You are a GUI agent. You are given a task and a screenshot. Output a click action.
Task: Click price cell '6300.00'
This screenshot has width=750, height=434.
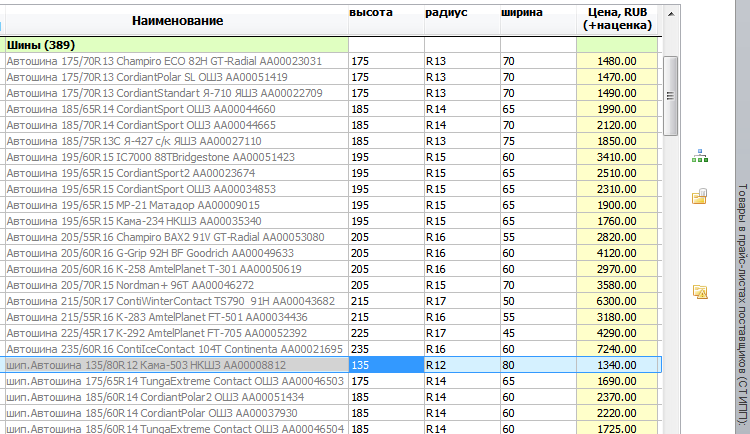[617, 301]
